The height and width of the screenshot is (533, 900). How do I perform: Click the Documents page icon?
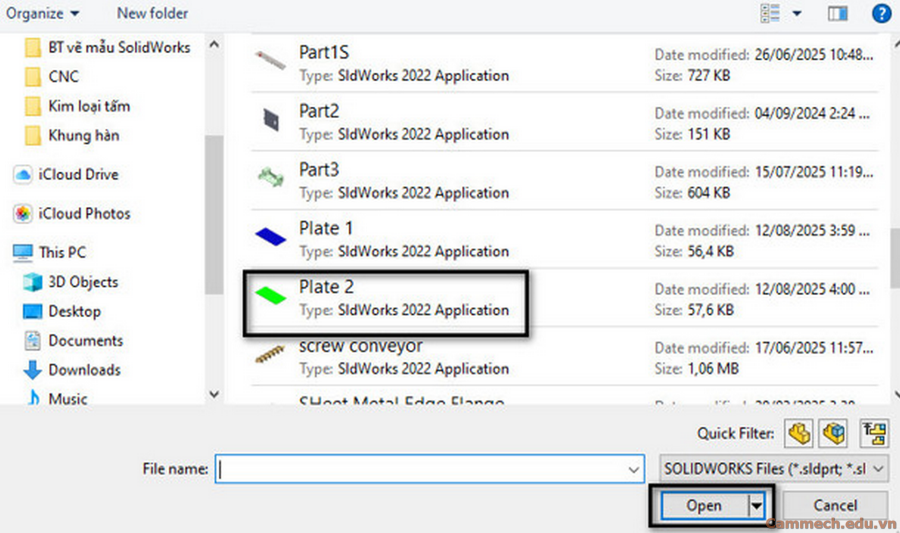pyautogui.click(x=33, y=341)
